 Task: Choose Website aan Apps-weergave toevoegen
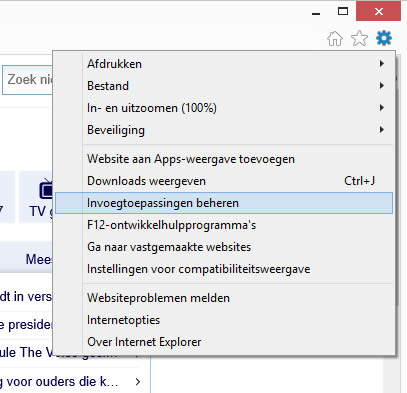(224, 159)
